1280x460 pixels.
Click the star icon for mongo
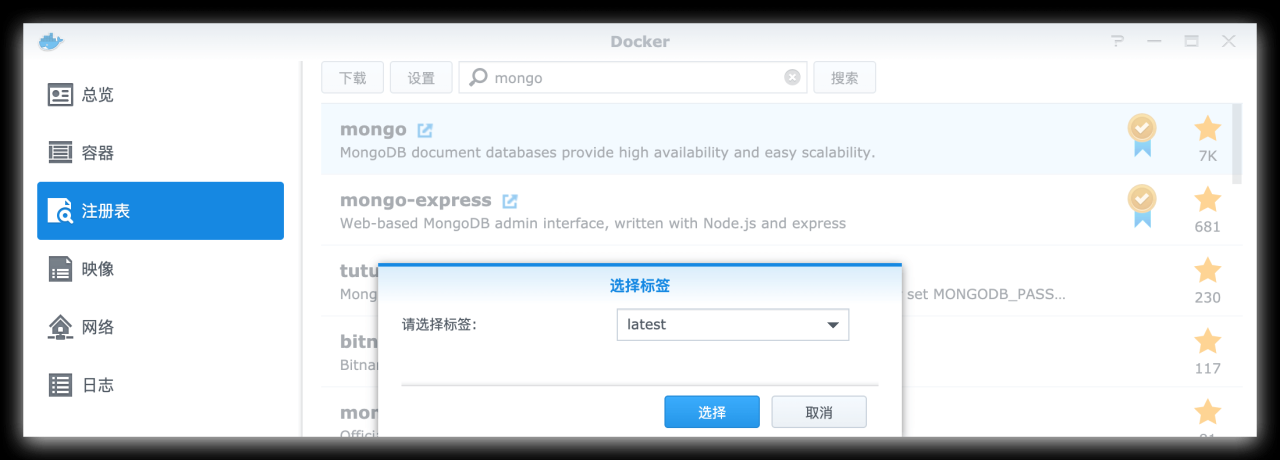click(1207, 129)
